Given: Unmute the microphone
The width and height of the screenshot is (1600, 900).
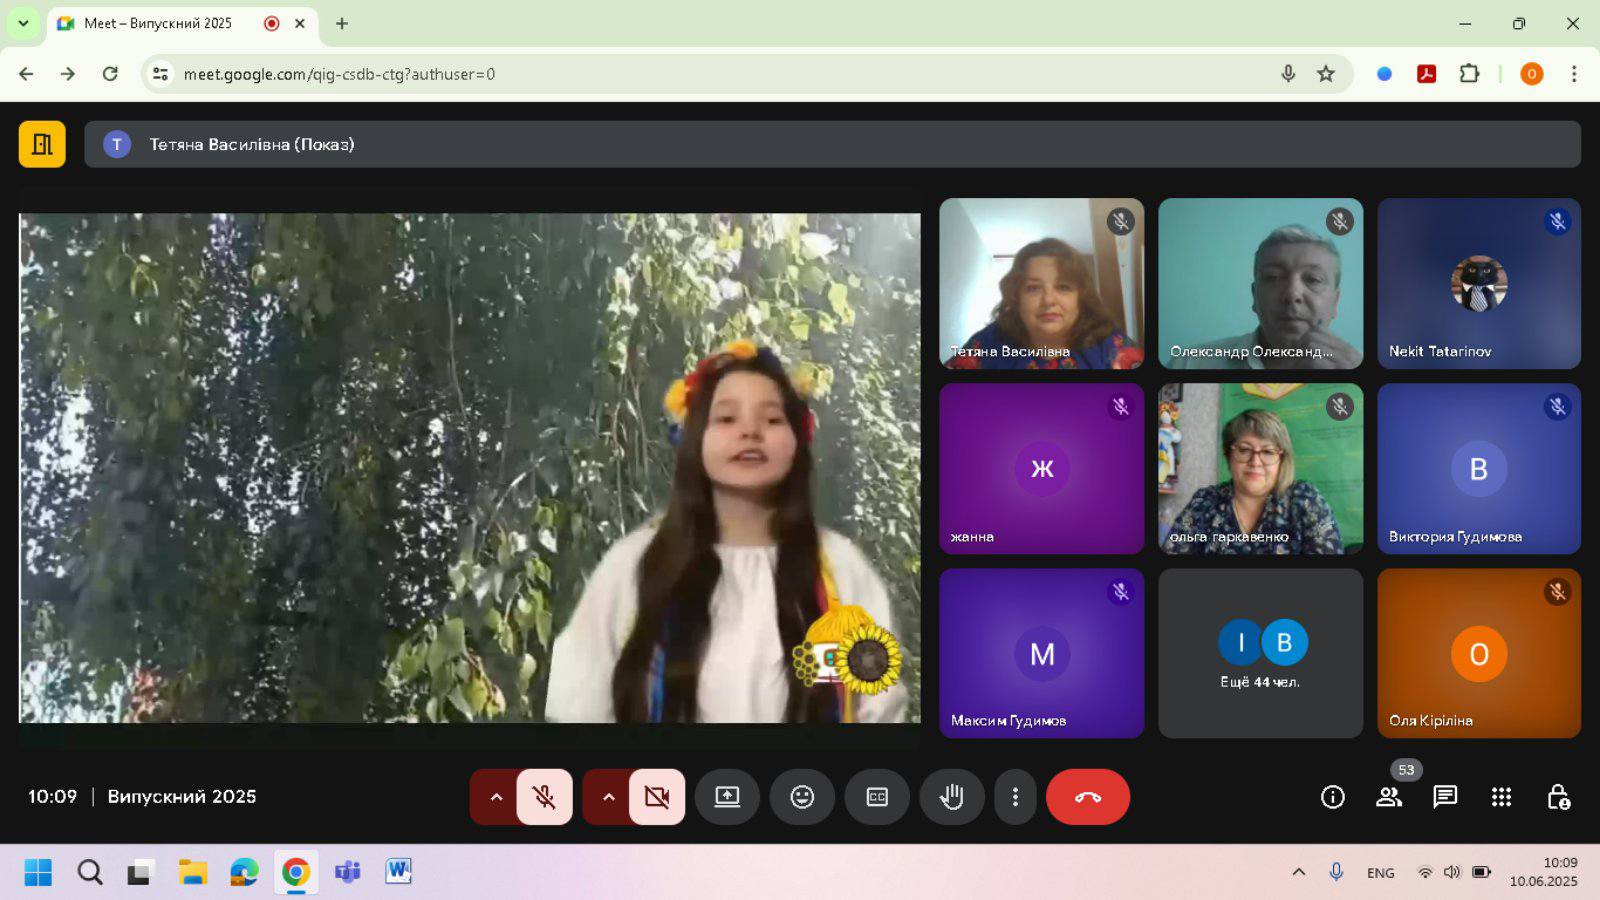Looking at the screenshot, I should (x=544, y=797).
